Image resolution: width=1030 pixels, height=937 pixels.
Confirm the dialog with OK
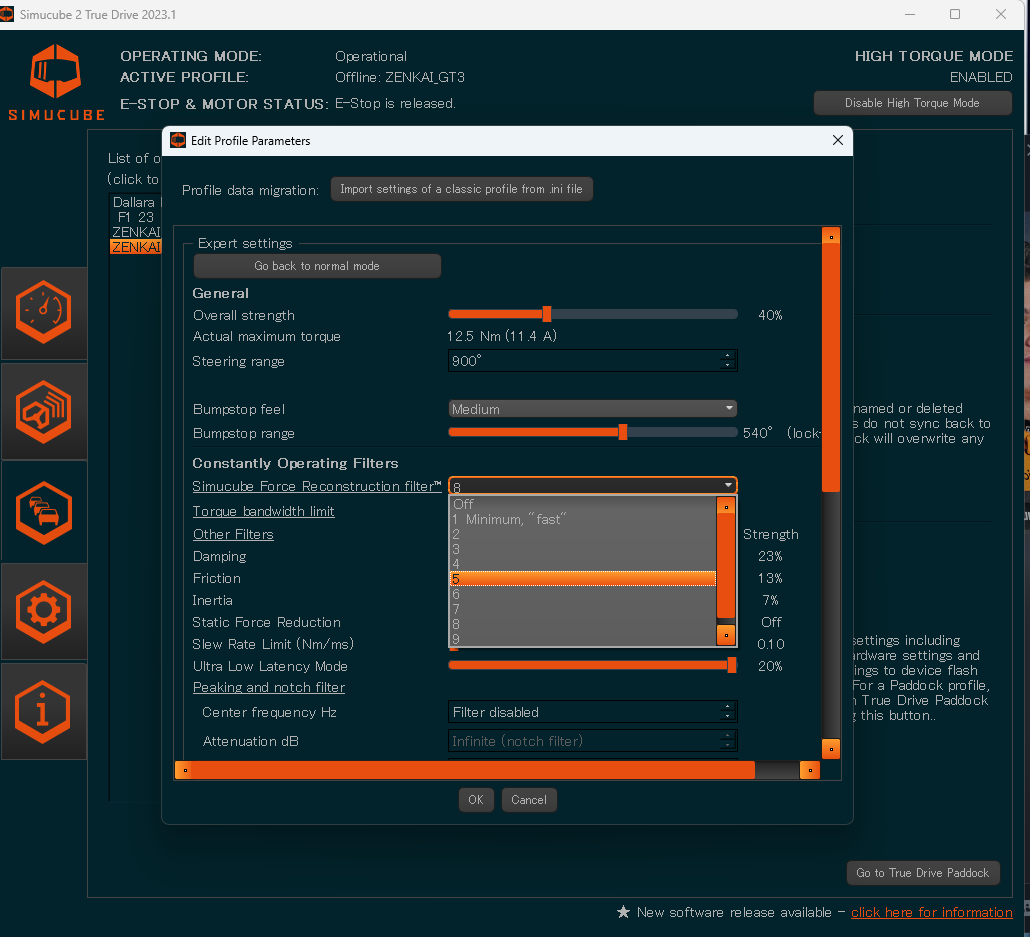(475, 800)
